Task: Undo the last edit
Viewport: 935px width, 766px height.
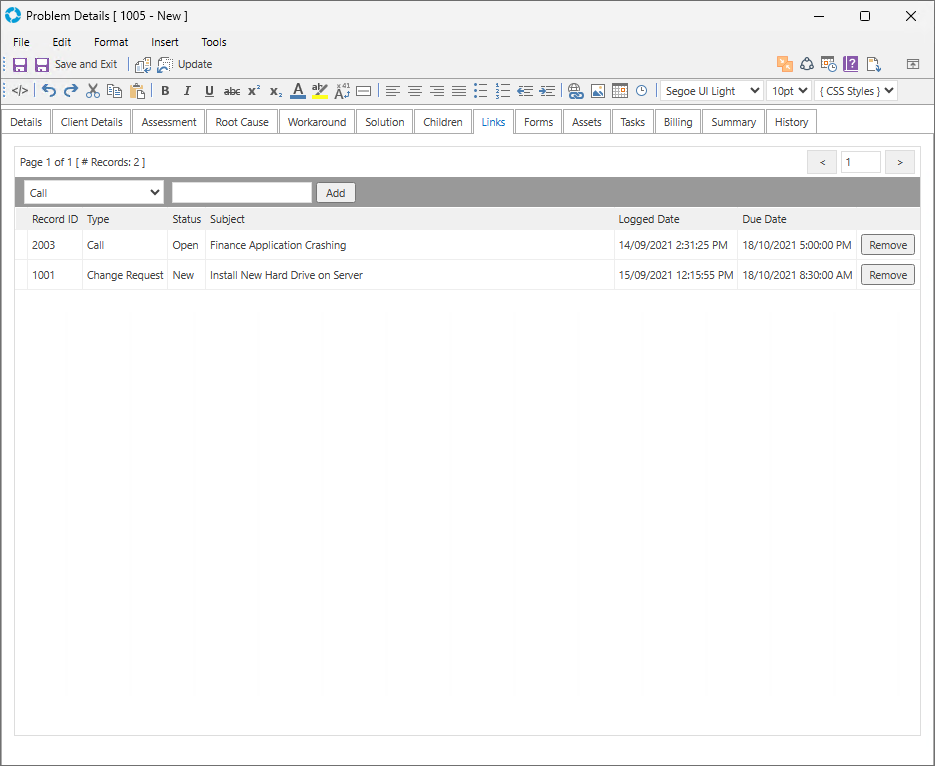Action: tap(49, 91)
